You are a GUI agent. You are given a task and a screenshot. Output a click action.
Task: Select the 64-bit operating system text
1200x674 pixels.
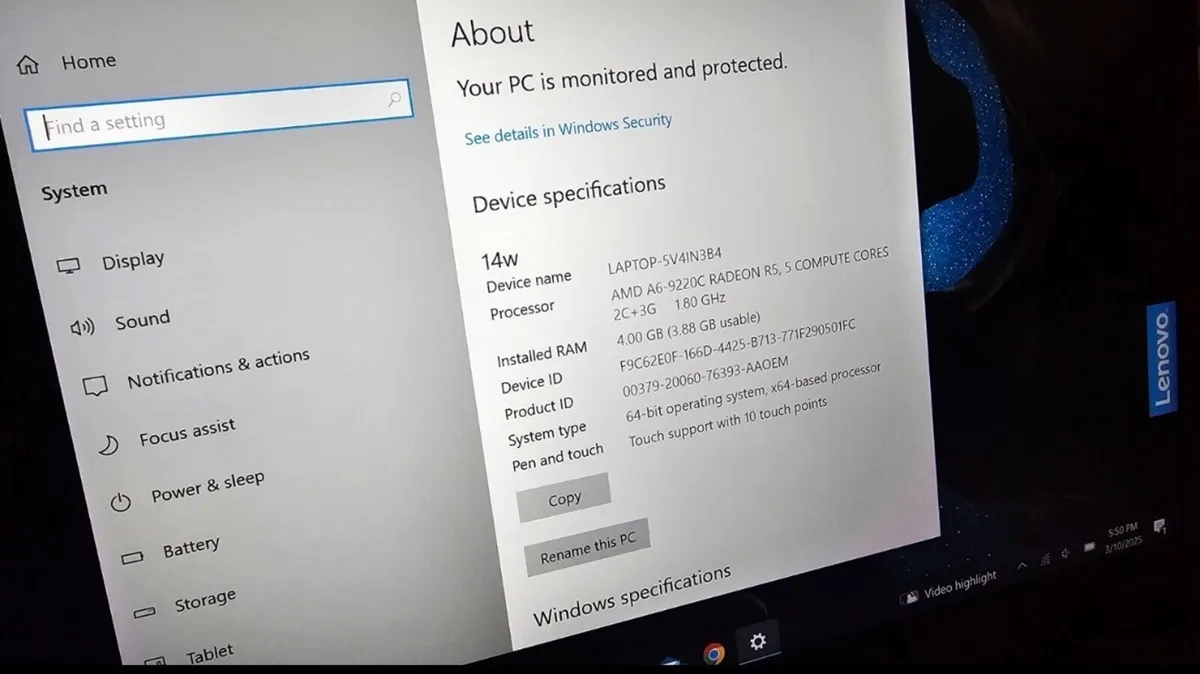click(753, 391)
